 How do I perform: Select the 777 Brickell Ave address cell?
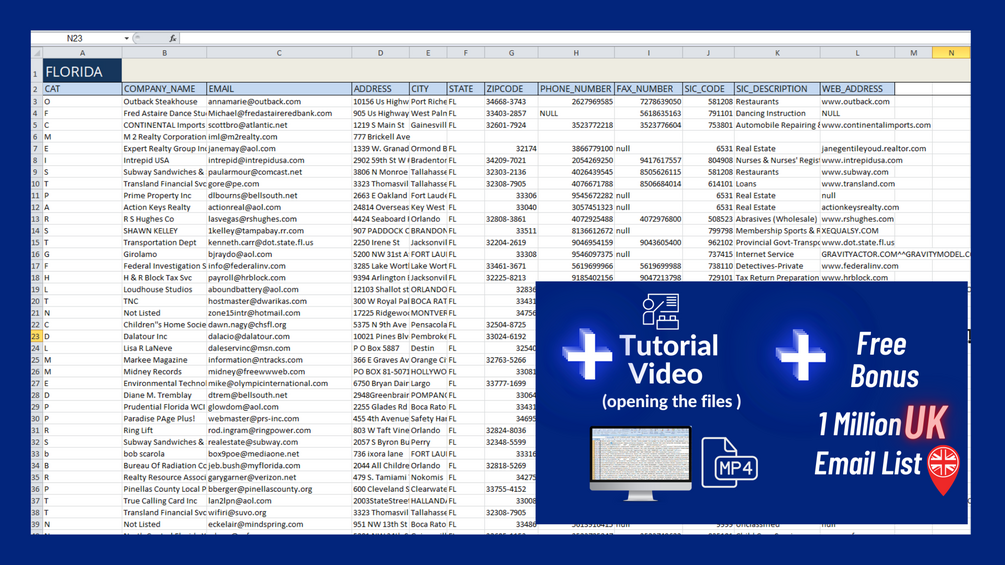pyautogui.click(x=380, y=136)
